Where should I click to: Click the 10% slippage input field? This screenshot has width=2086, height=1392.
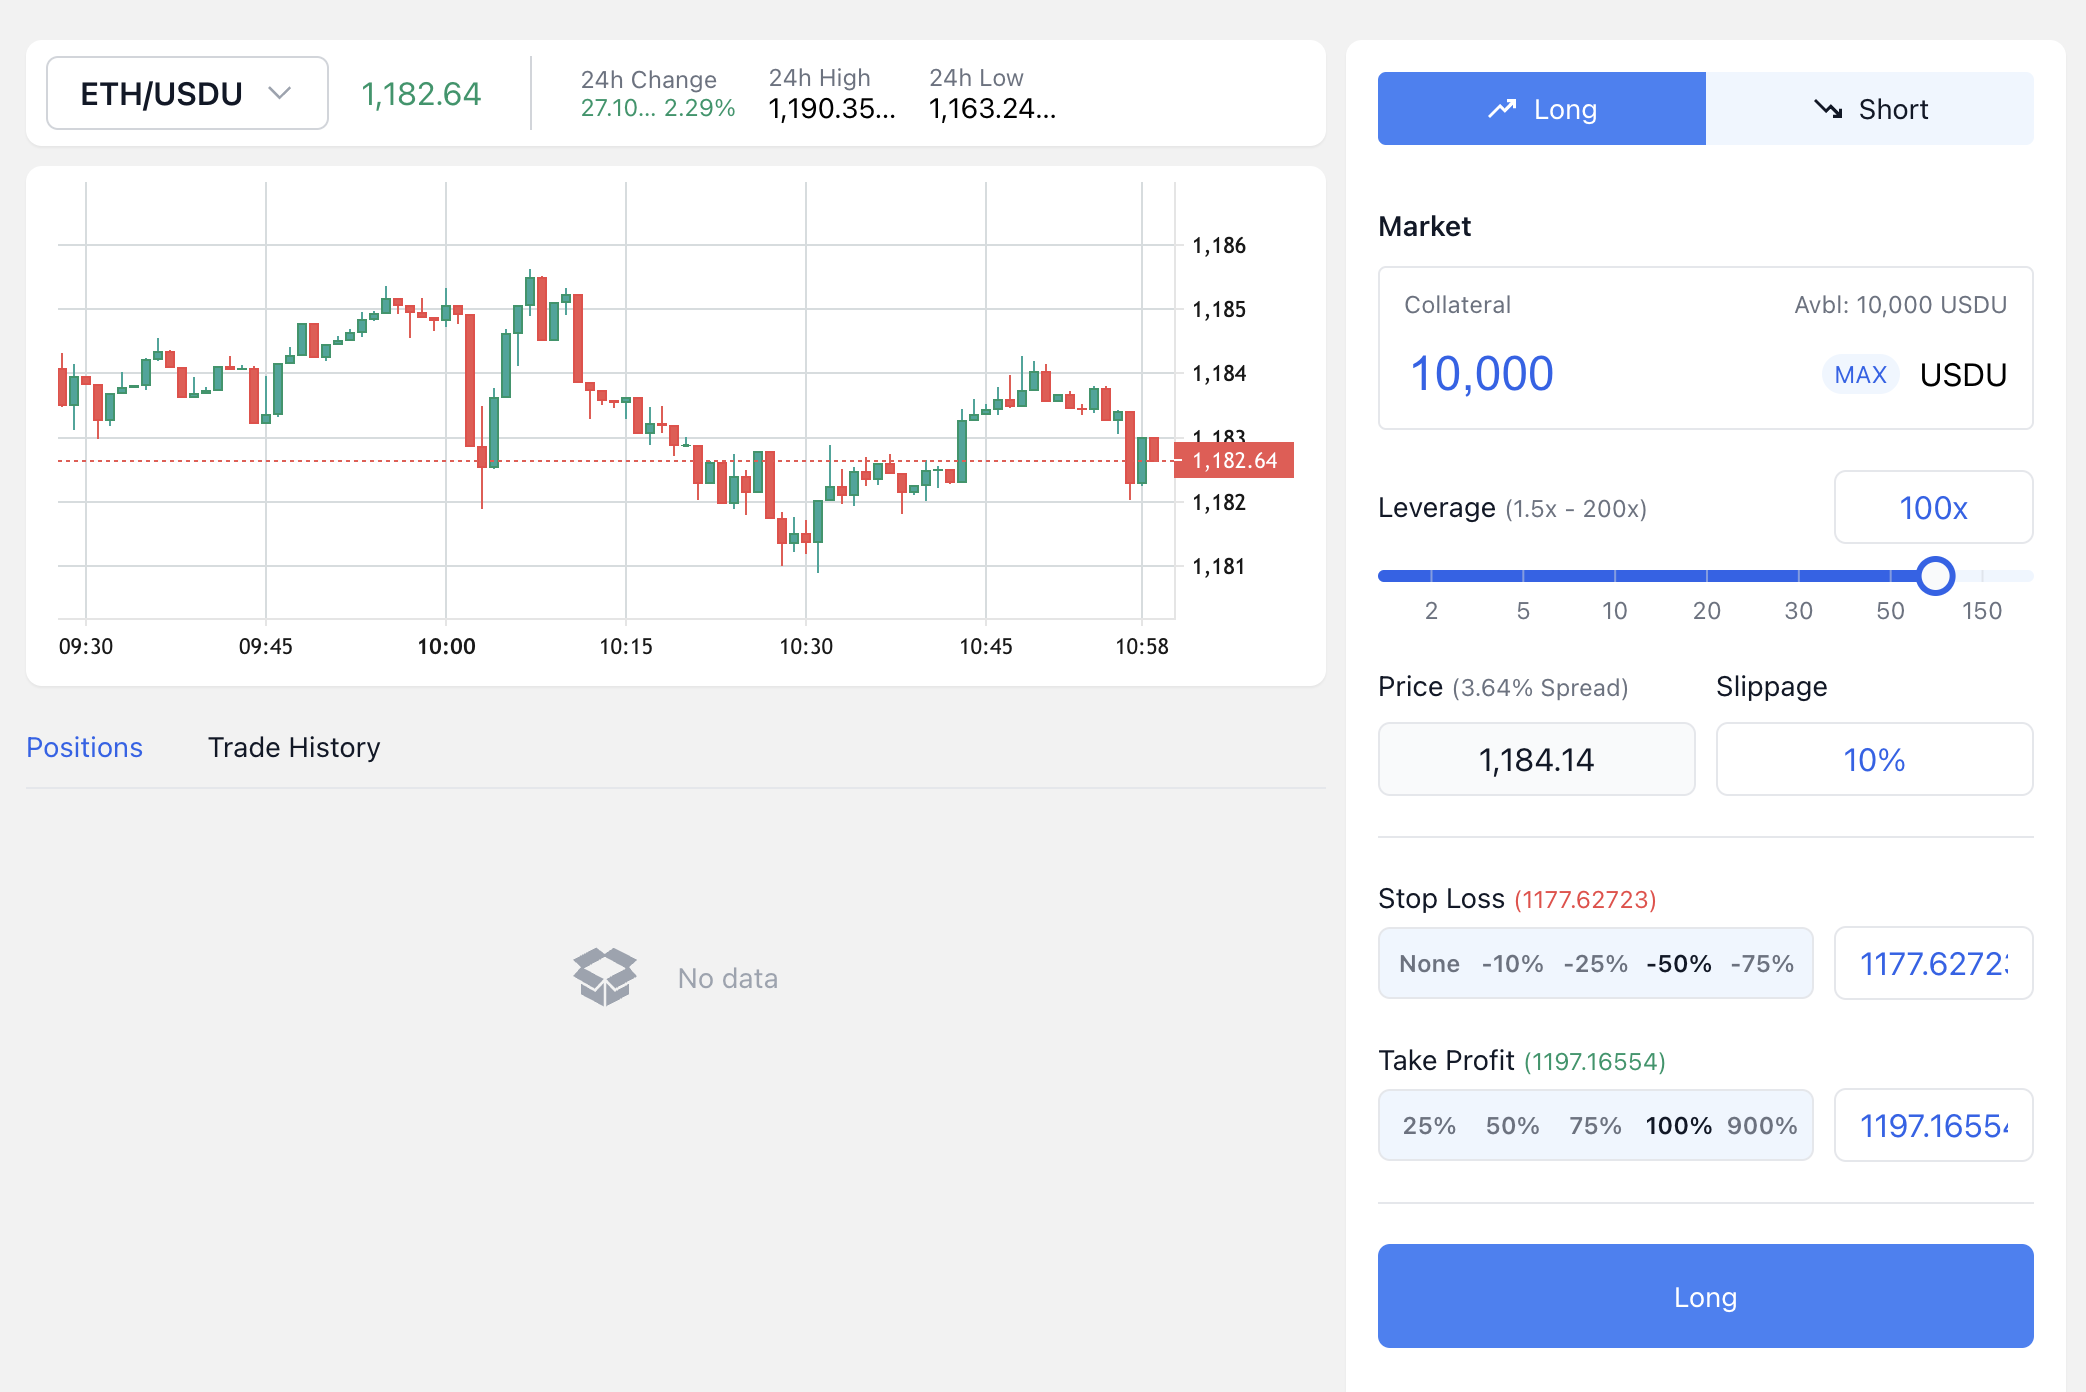[x=1873, y=760]
